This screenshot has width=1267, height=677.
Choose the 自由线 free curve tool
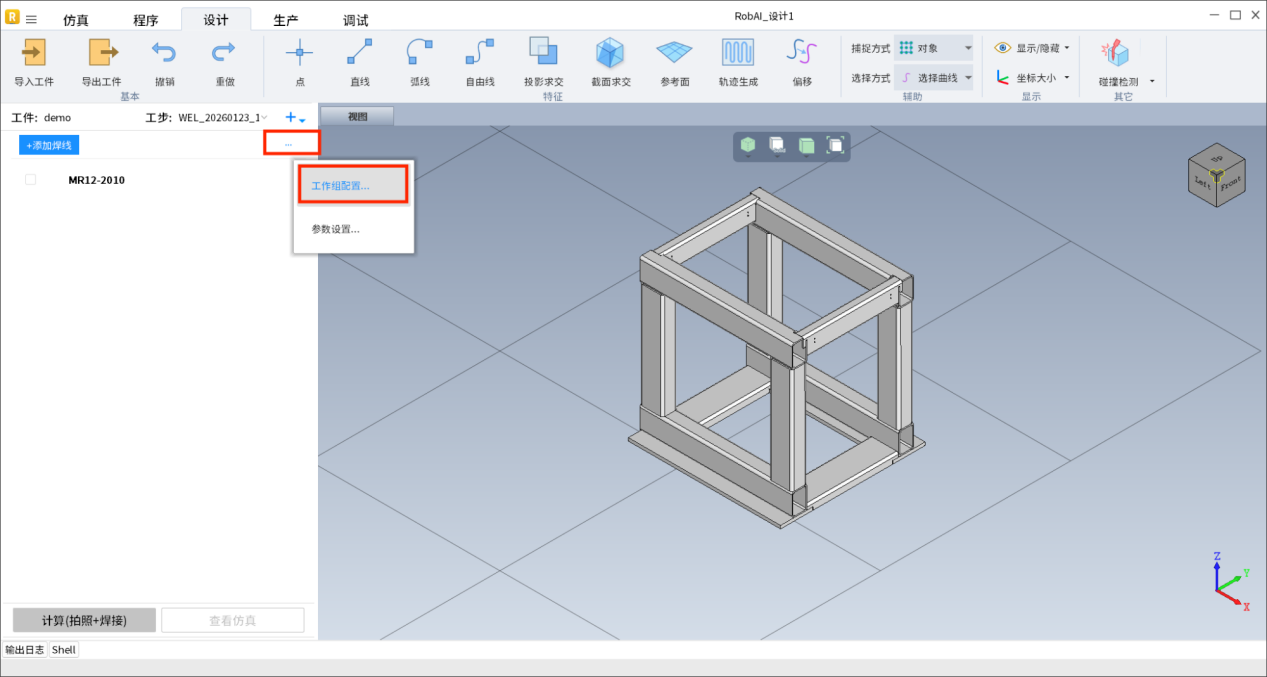click(x=480, y=54)
